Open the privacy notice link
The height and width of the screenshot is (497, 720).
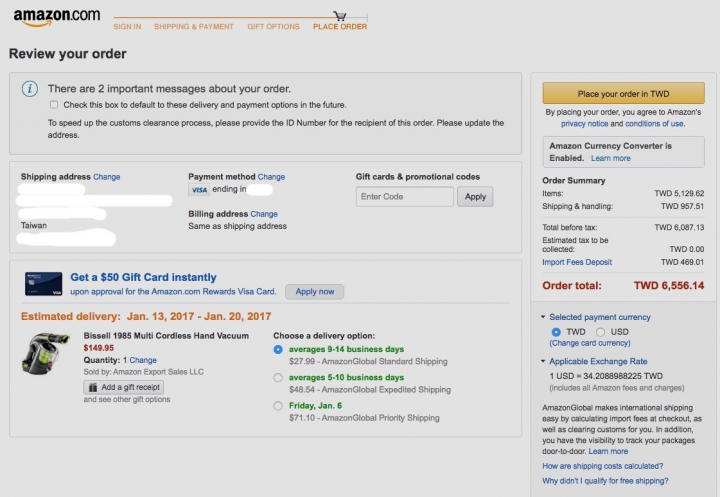click(584, 124)
